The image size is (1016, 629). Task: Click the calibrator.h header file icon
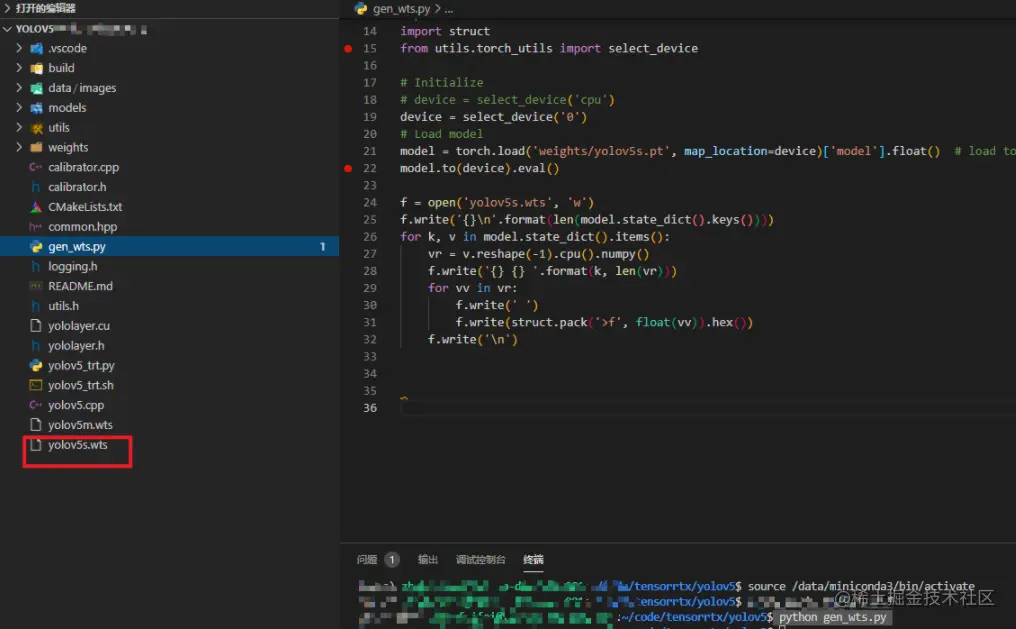pyautogui.click(x=36, y=187)
